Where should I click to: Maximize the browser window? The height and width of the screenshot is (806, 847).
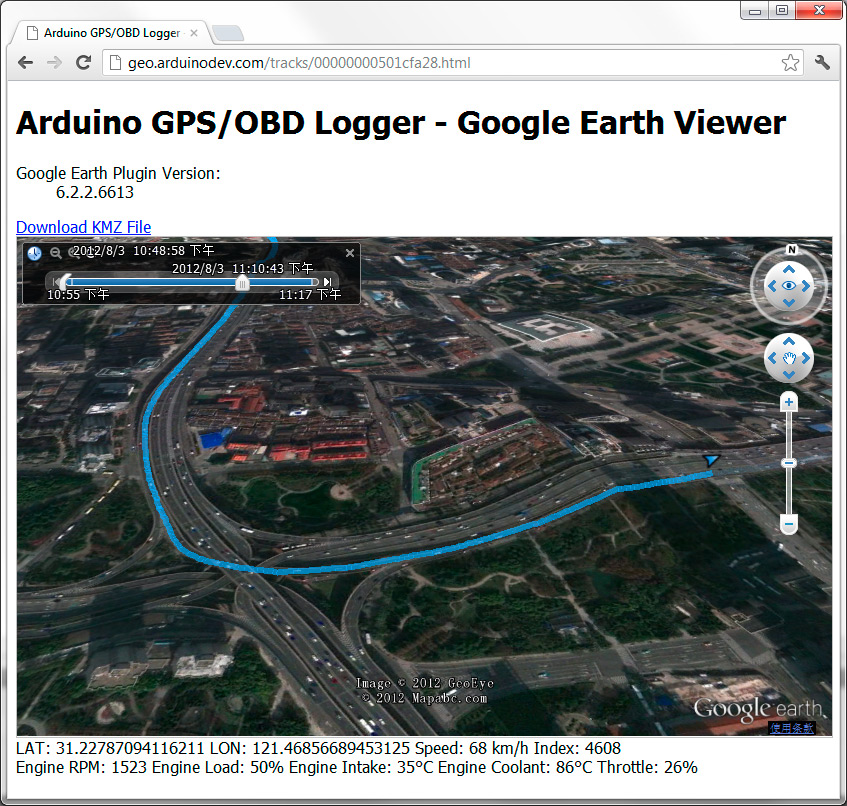tap(782, 11)
